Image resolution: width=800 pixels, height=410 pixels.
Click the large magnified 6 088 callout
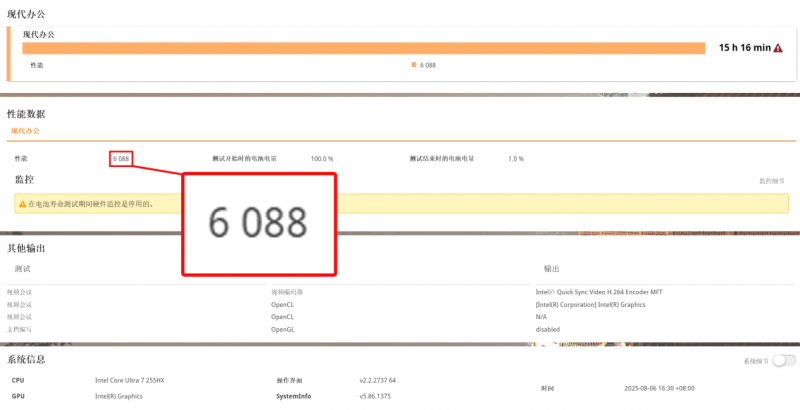click(258, 224)
